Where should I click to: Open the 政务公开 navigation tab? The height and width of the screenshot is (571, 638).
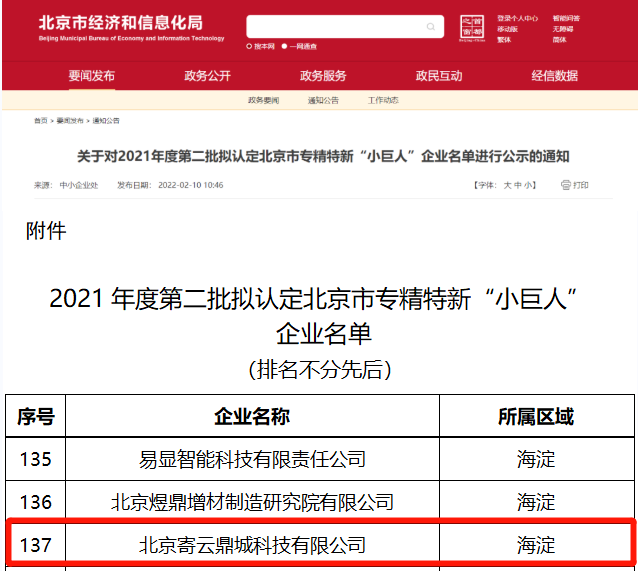point(207,76)
